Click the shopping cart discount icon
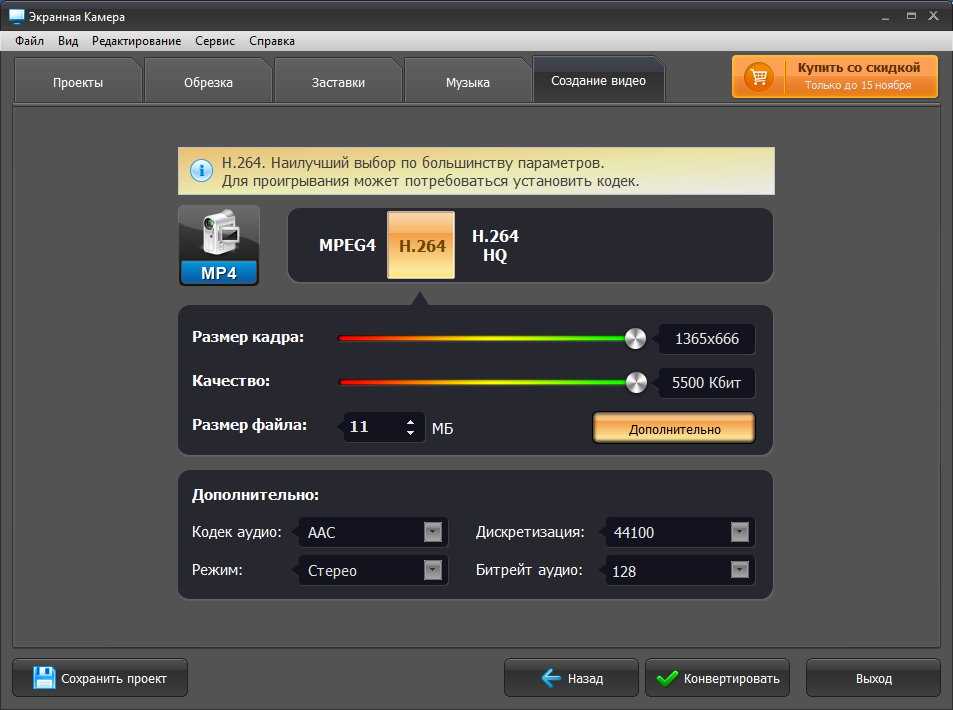This screenshot has height=710, width=953. click(759, 77)
